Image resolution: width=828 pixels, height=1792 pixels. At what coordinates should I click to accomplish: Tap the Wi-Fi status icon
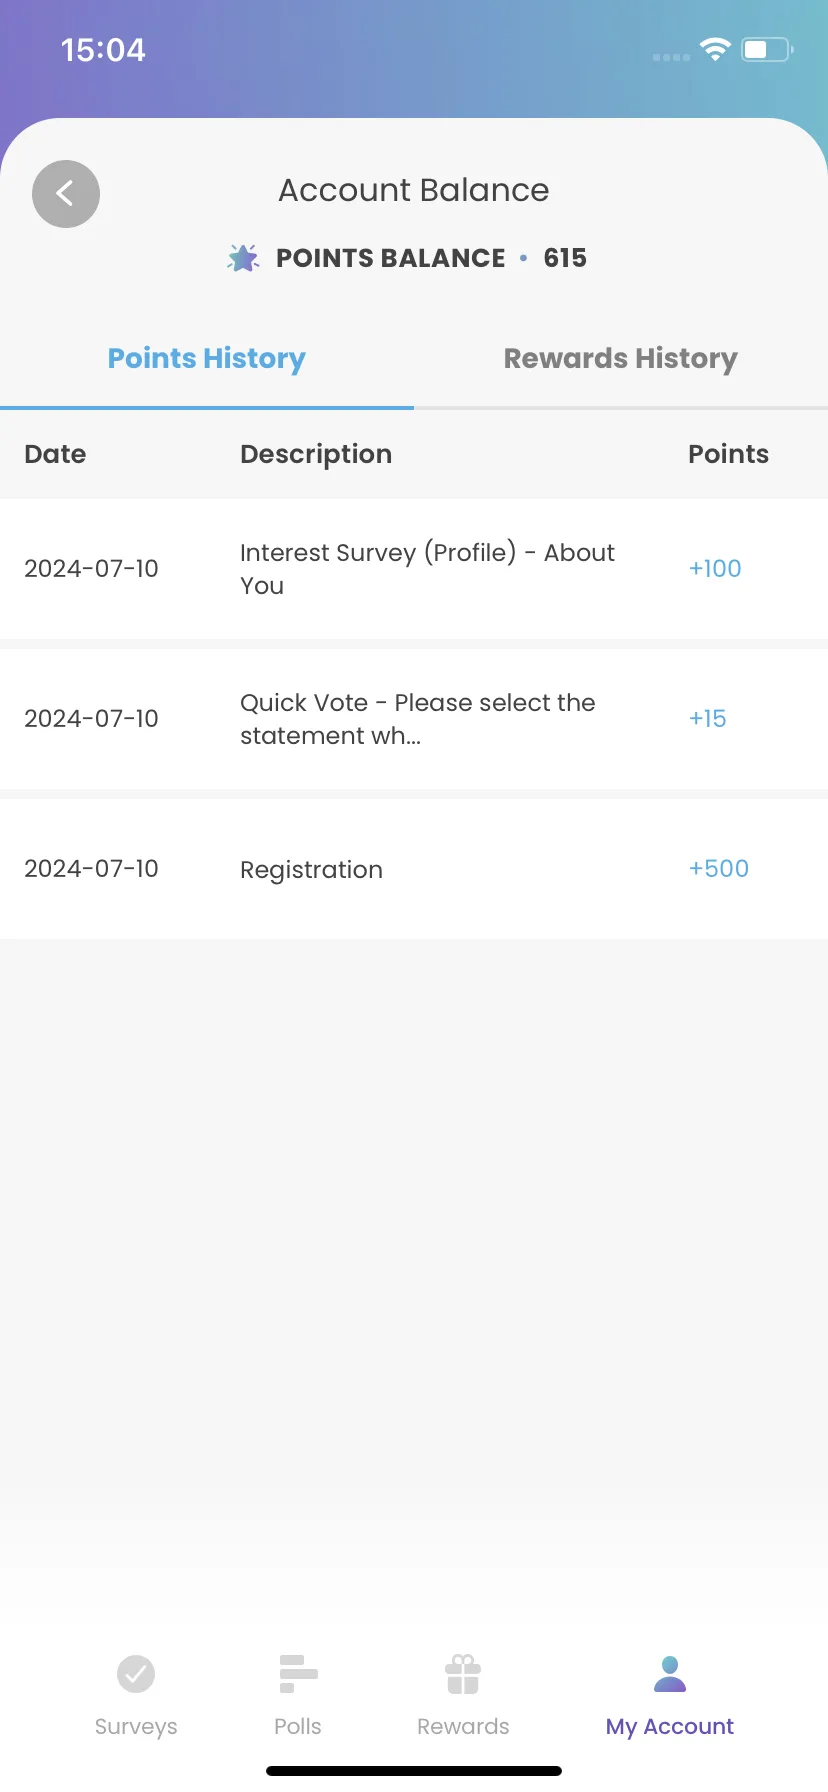click(715, 49)
